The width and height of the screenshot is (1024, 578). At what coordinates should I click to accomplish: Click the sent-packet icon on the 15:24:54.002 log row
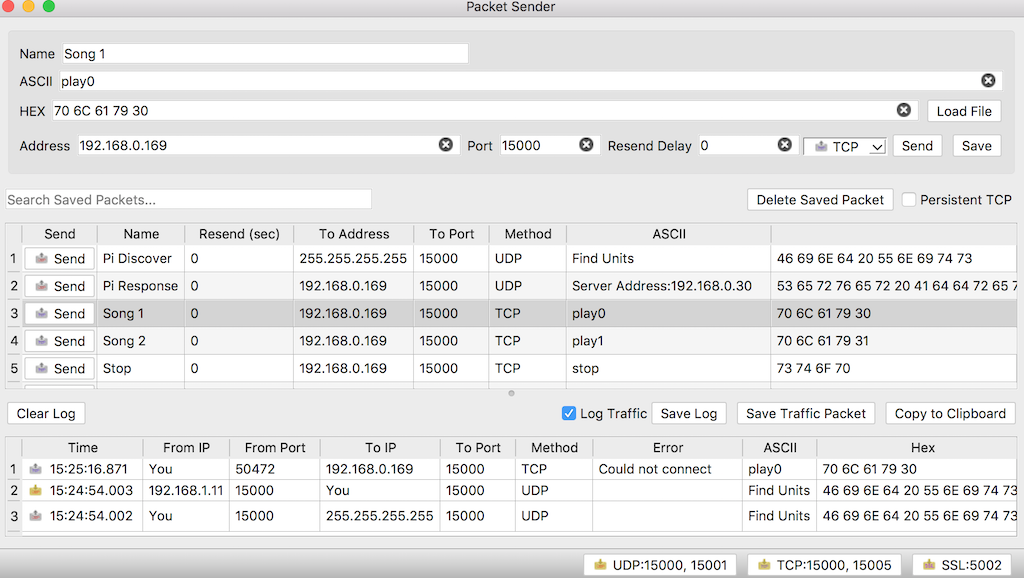36,516
